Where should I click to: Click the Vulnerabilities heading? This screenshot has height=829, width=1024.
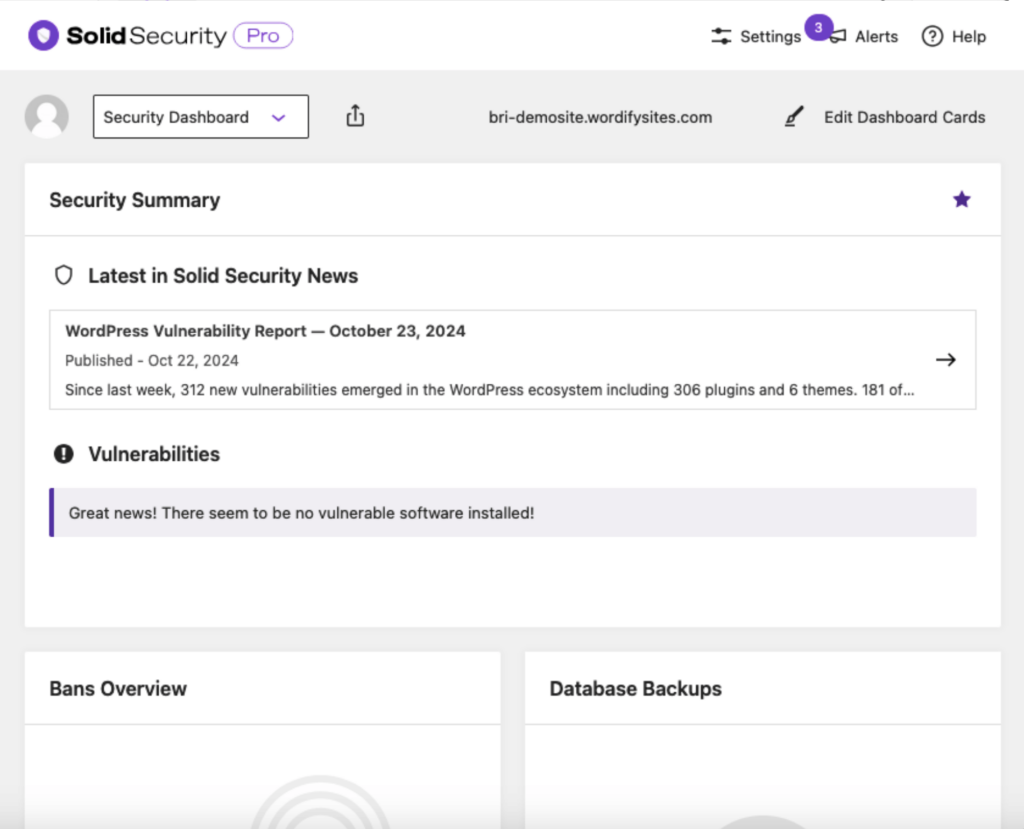(154, 454)
